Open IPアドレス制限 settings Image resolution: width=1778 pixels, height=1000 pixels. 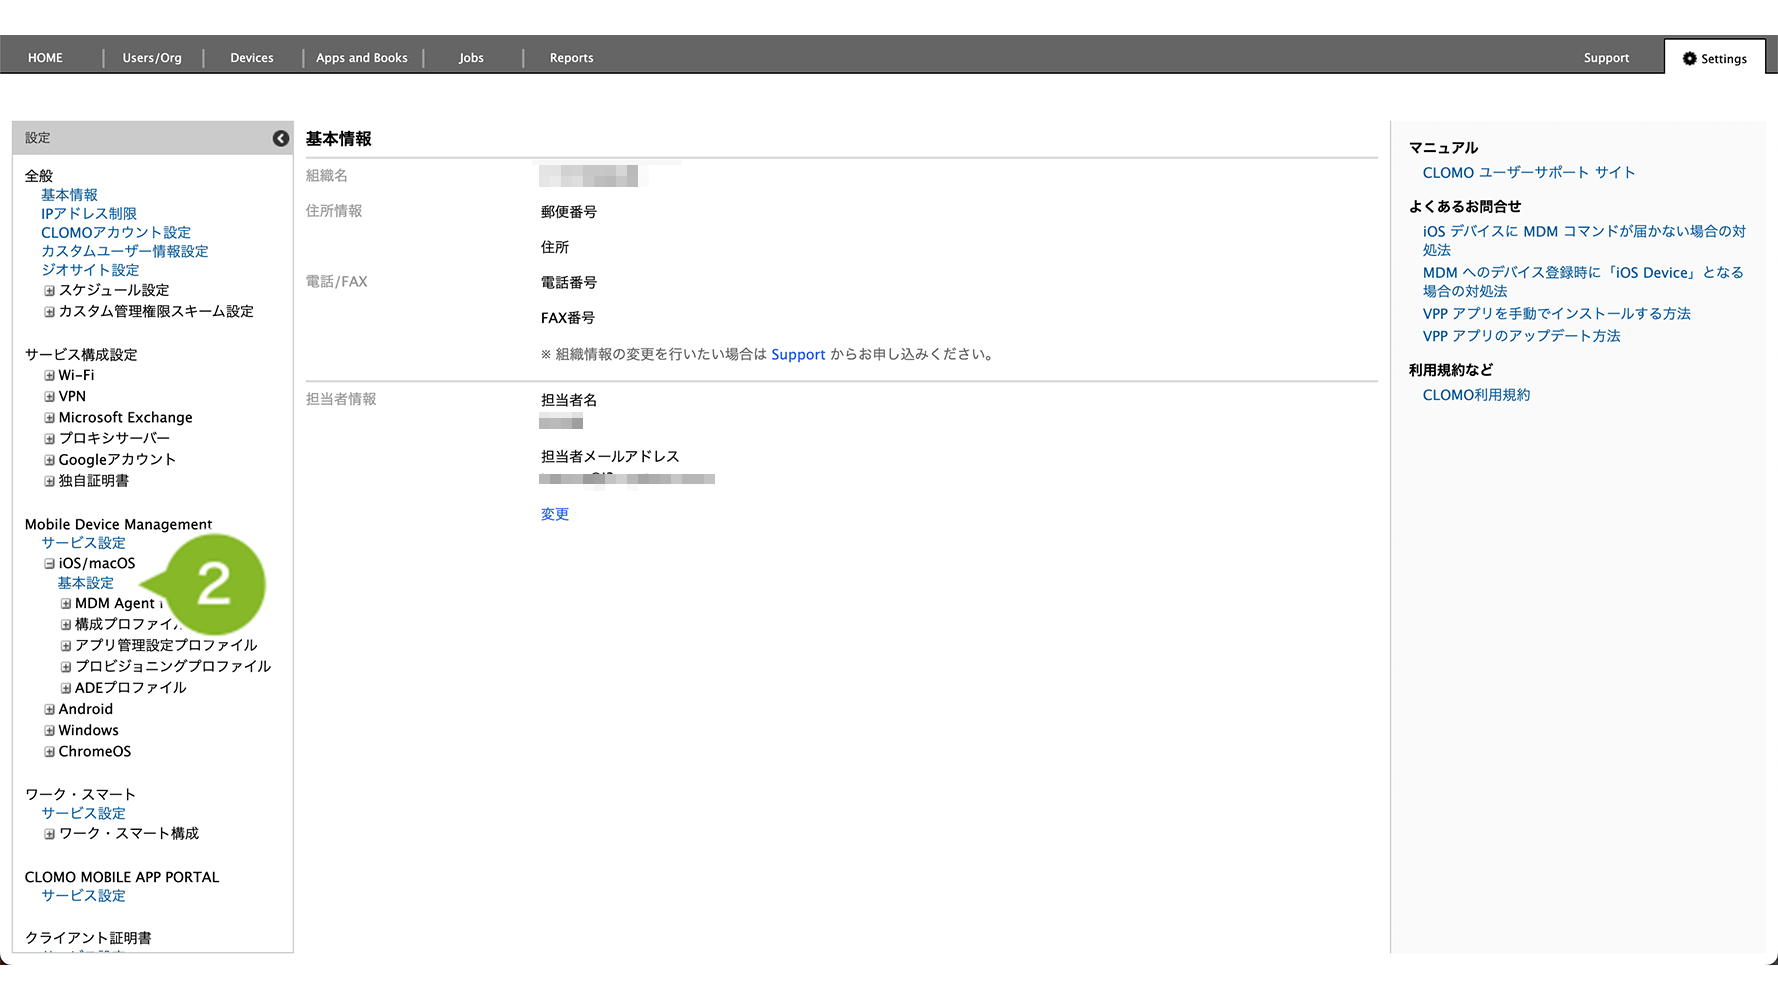coord(89,214)
